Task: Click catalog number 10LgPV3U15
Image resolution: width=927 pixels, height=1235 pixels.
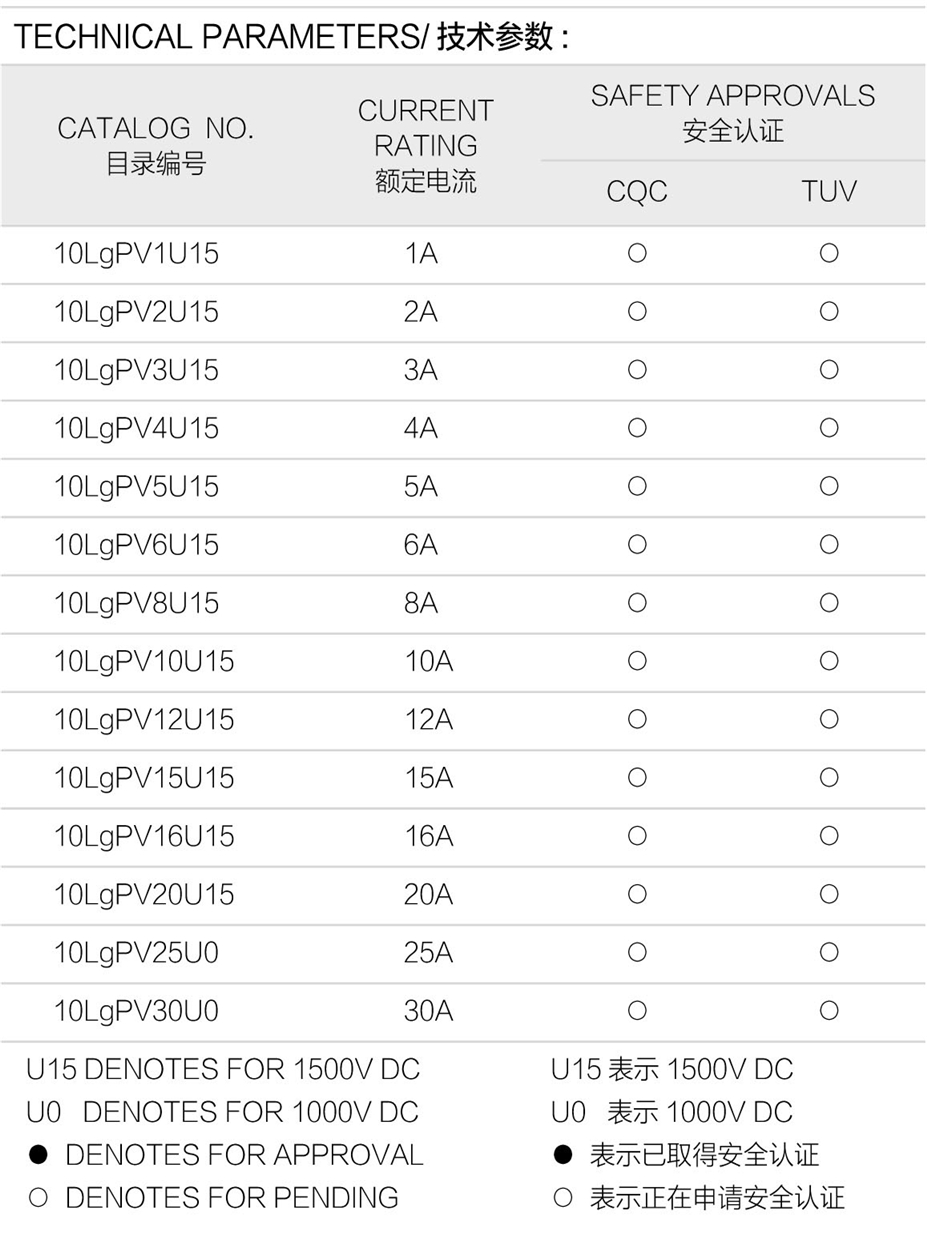Action: [136, 371]
